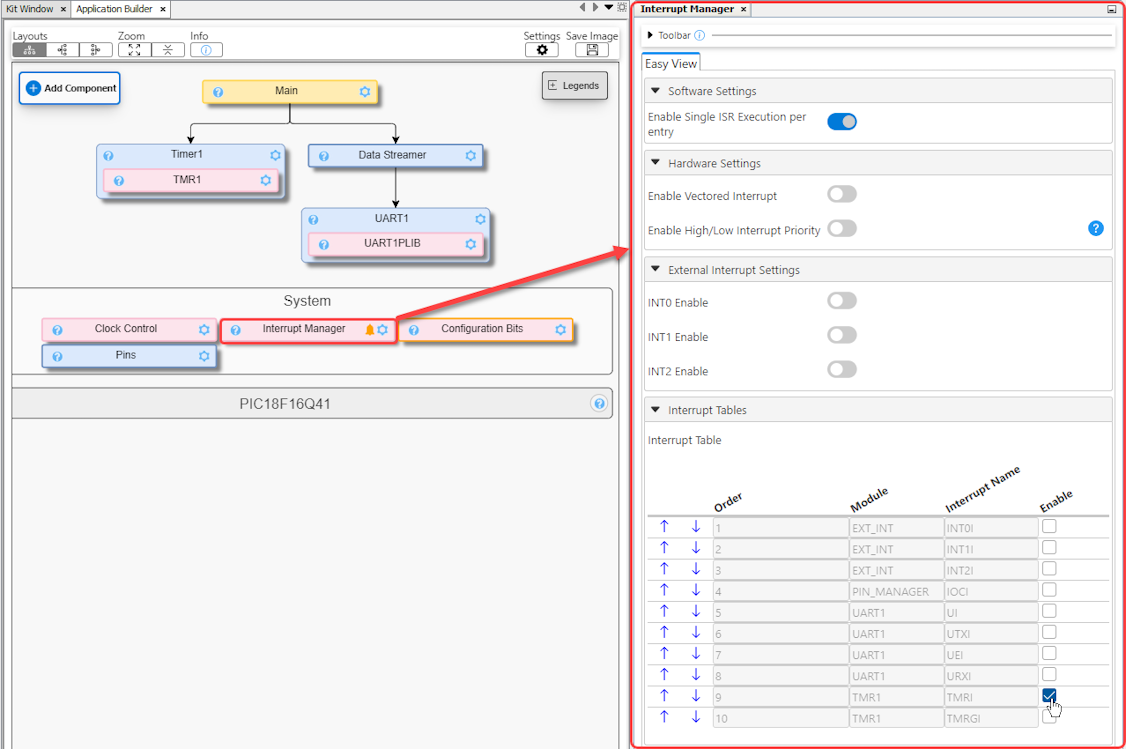Image resolution: width=1126 pixels, height=749 pixels.
Task: Click the Legends button
Action: 574,86
